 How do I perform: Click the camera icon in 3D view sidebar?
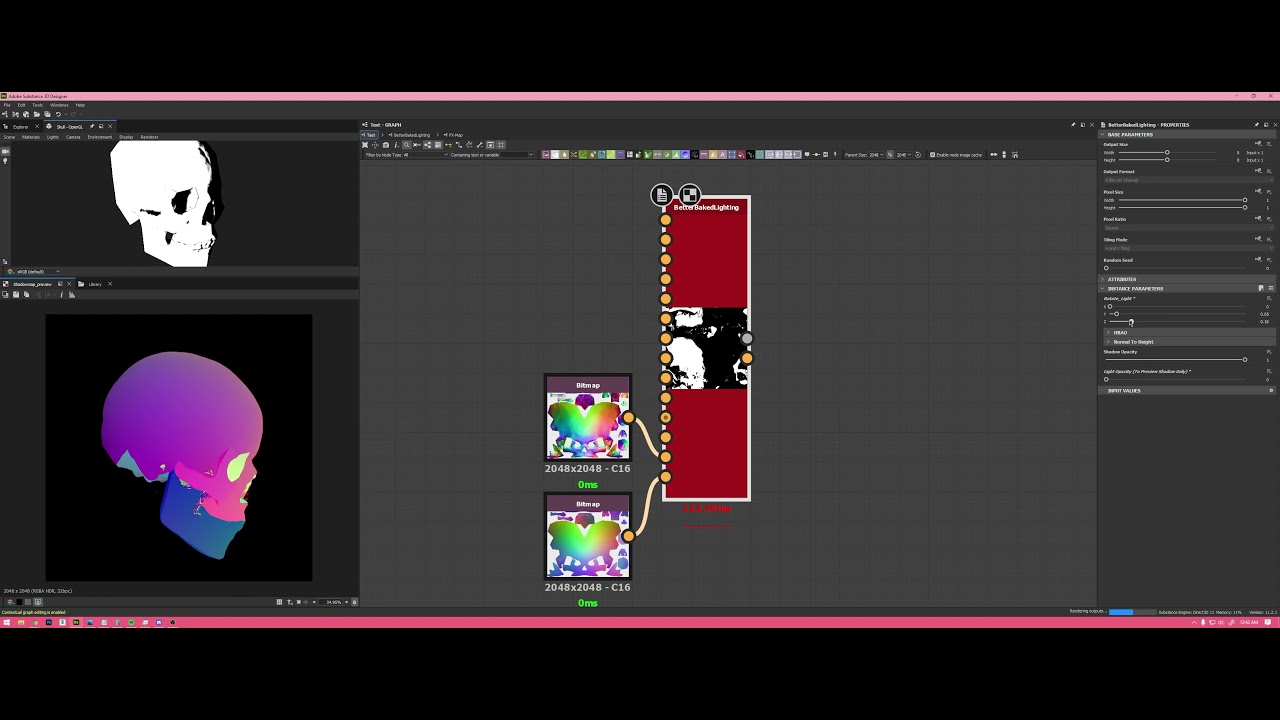click(5, 152)
